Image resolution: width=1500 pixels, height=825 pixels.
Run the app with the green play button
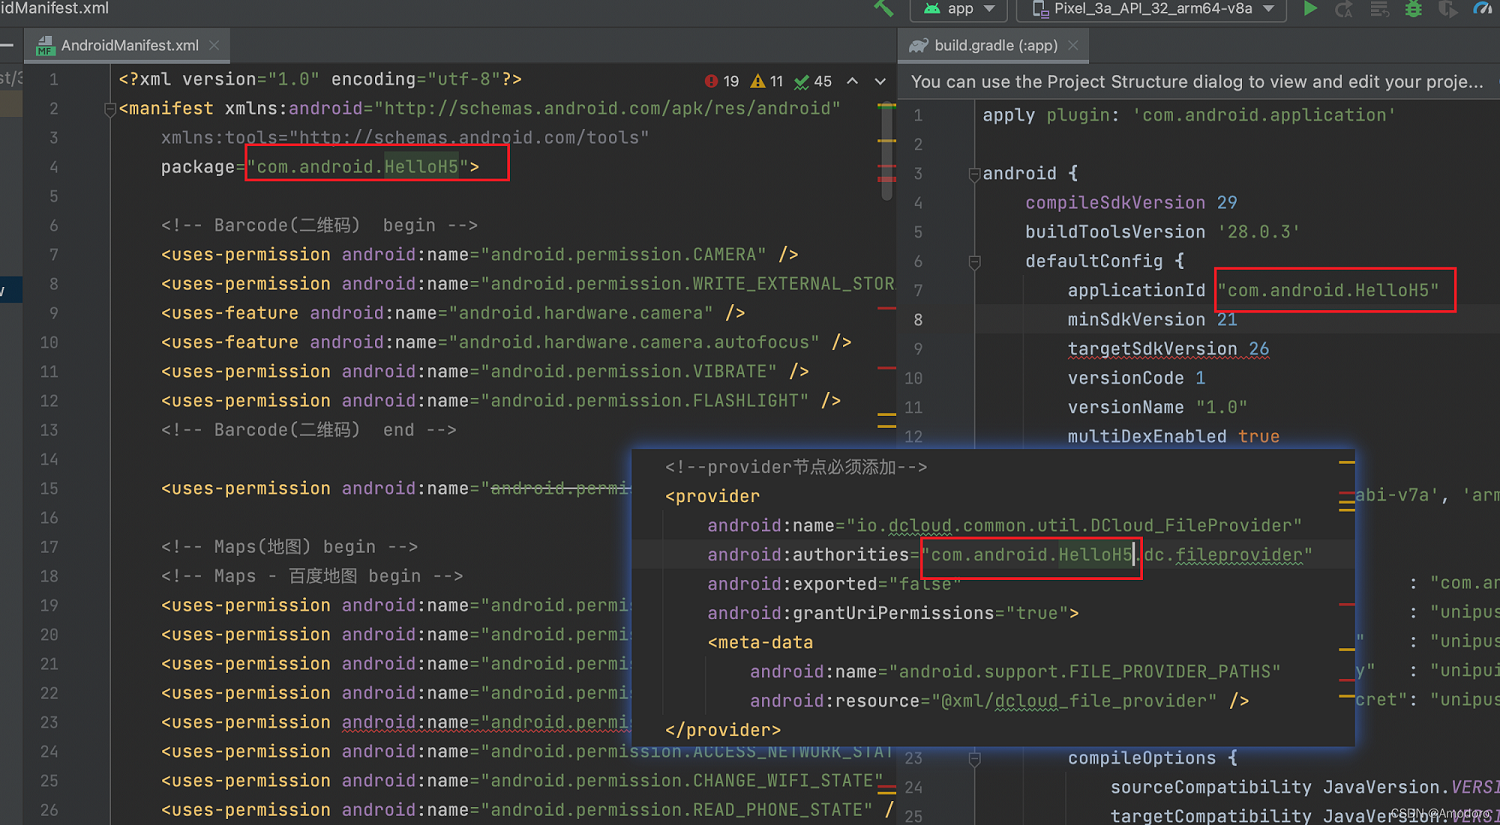(x=1310, y=8)
